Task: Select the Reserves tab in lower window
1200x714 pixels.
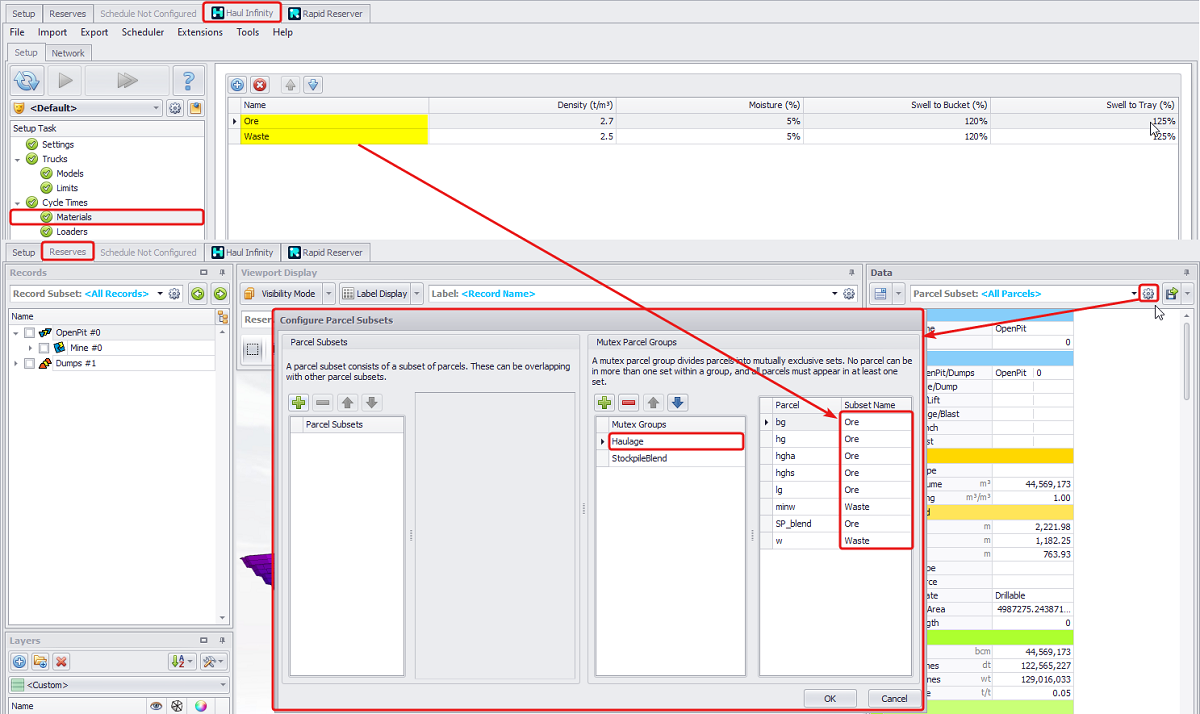Action: point(68,252)
